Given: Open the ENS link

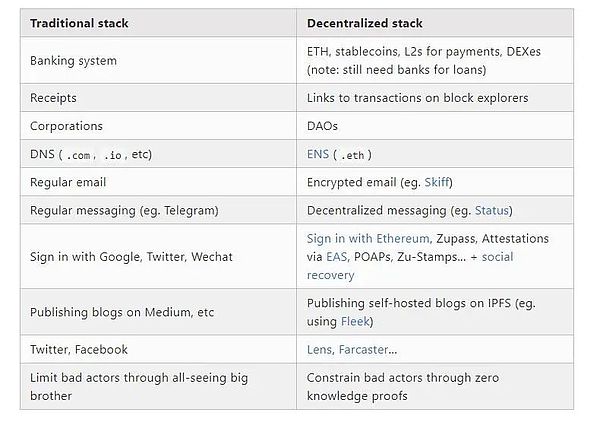Looking at the screenshot, I should pyautogui.click(x=318, y=155).
